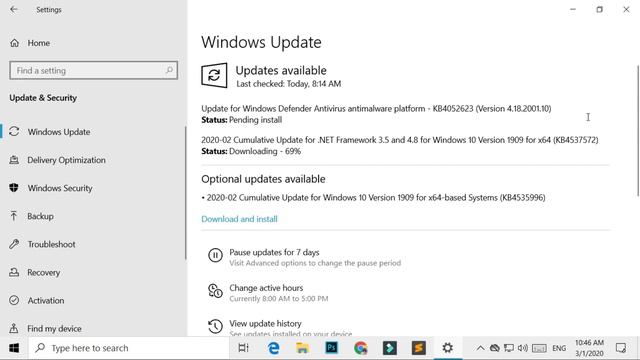
Task: Click the search magnifier in Find a setting
Action: click(169, 70)
